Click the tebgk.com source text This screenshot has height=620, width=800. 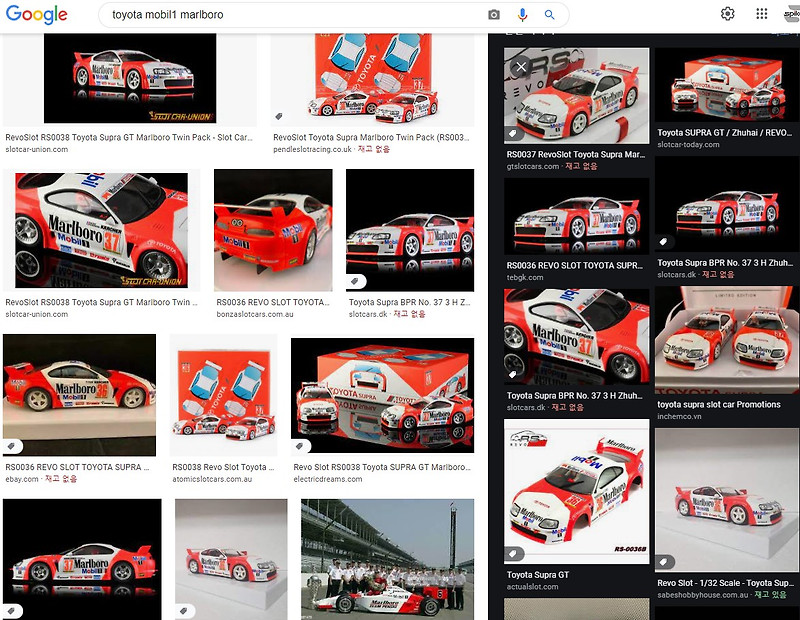(x=524, y=278)
